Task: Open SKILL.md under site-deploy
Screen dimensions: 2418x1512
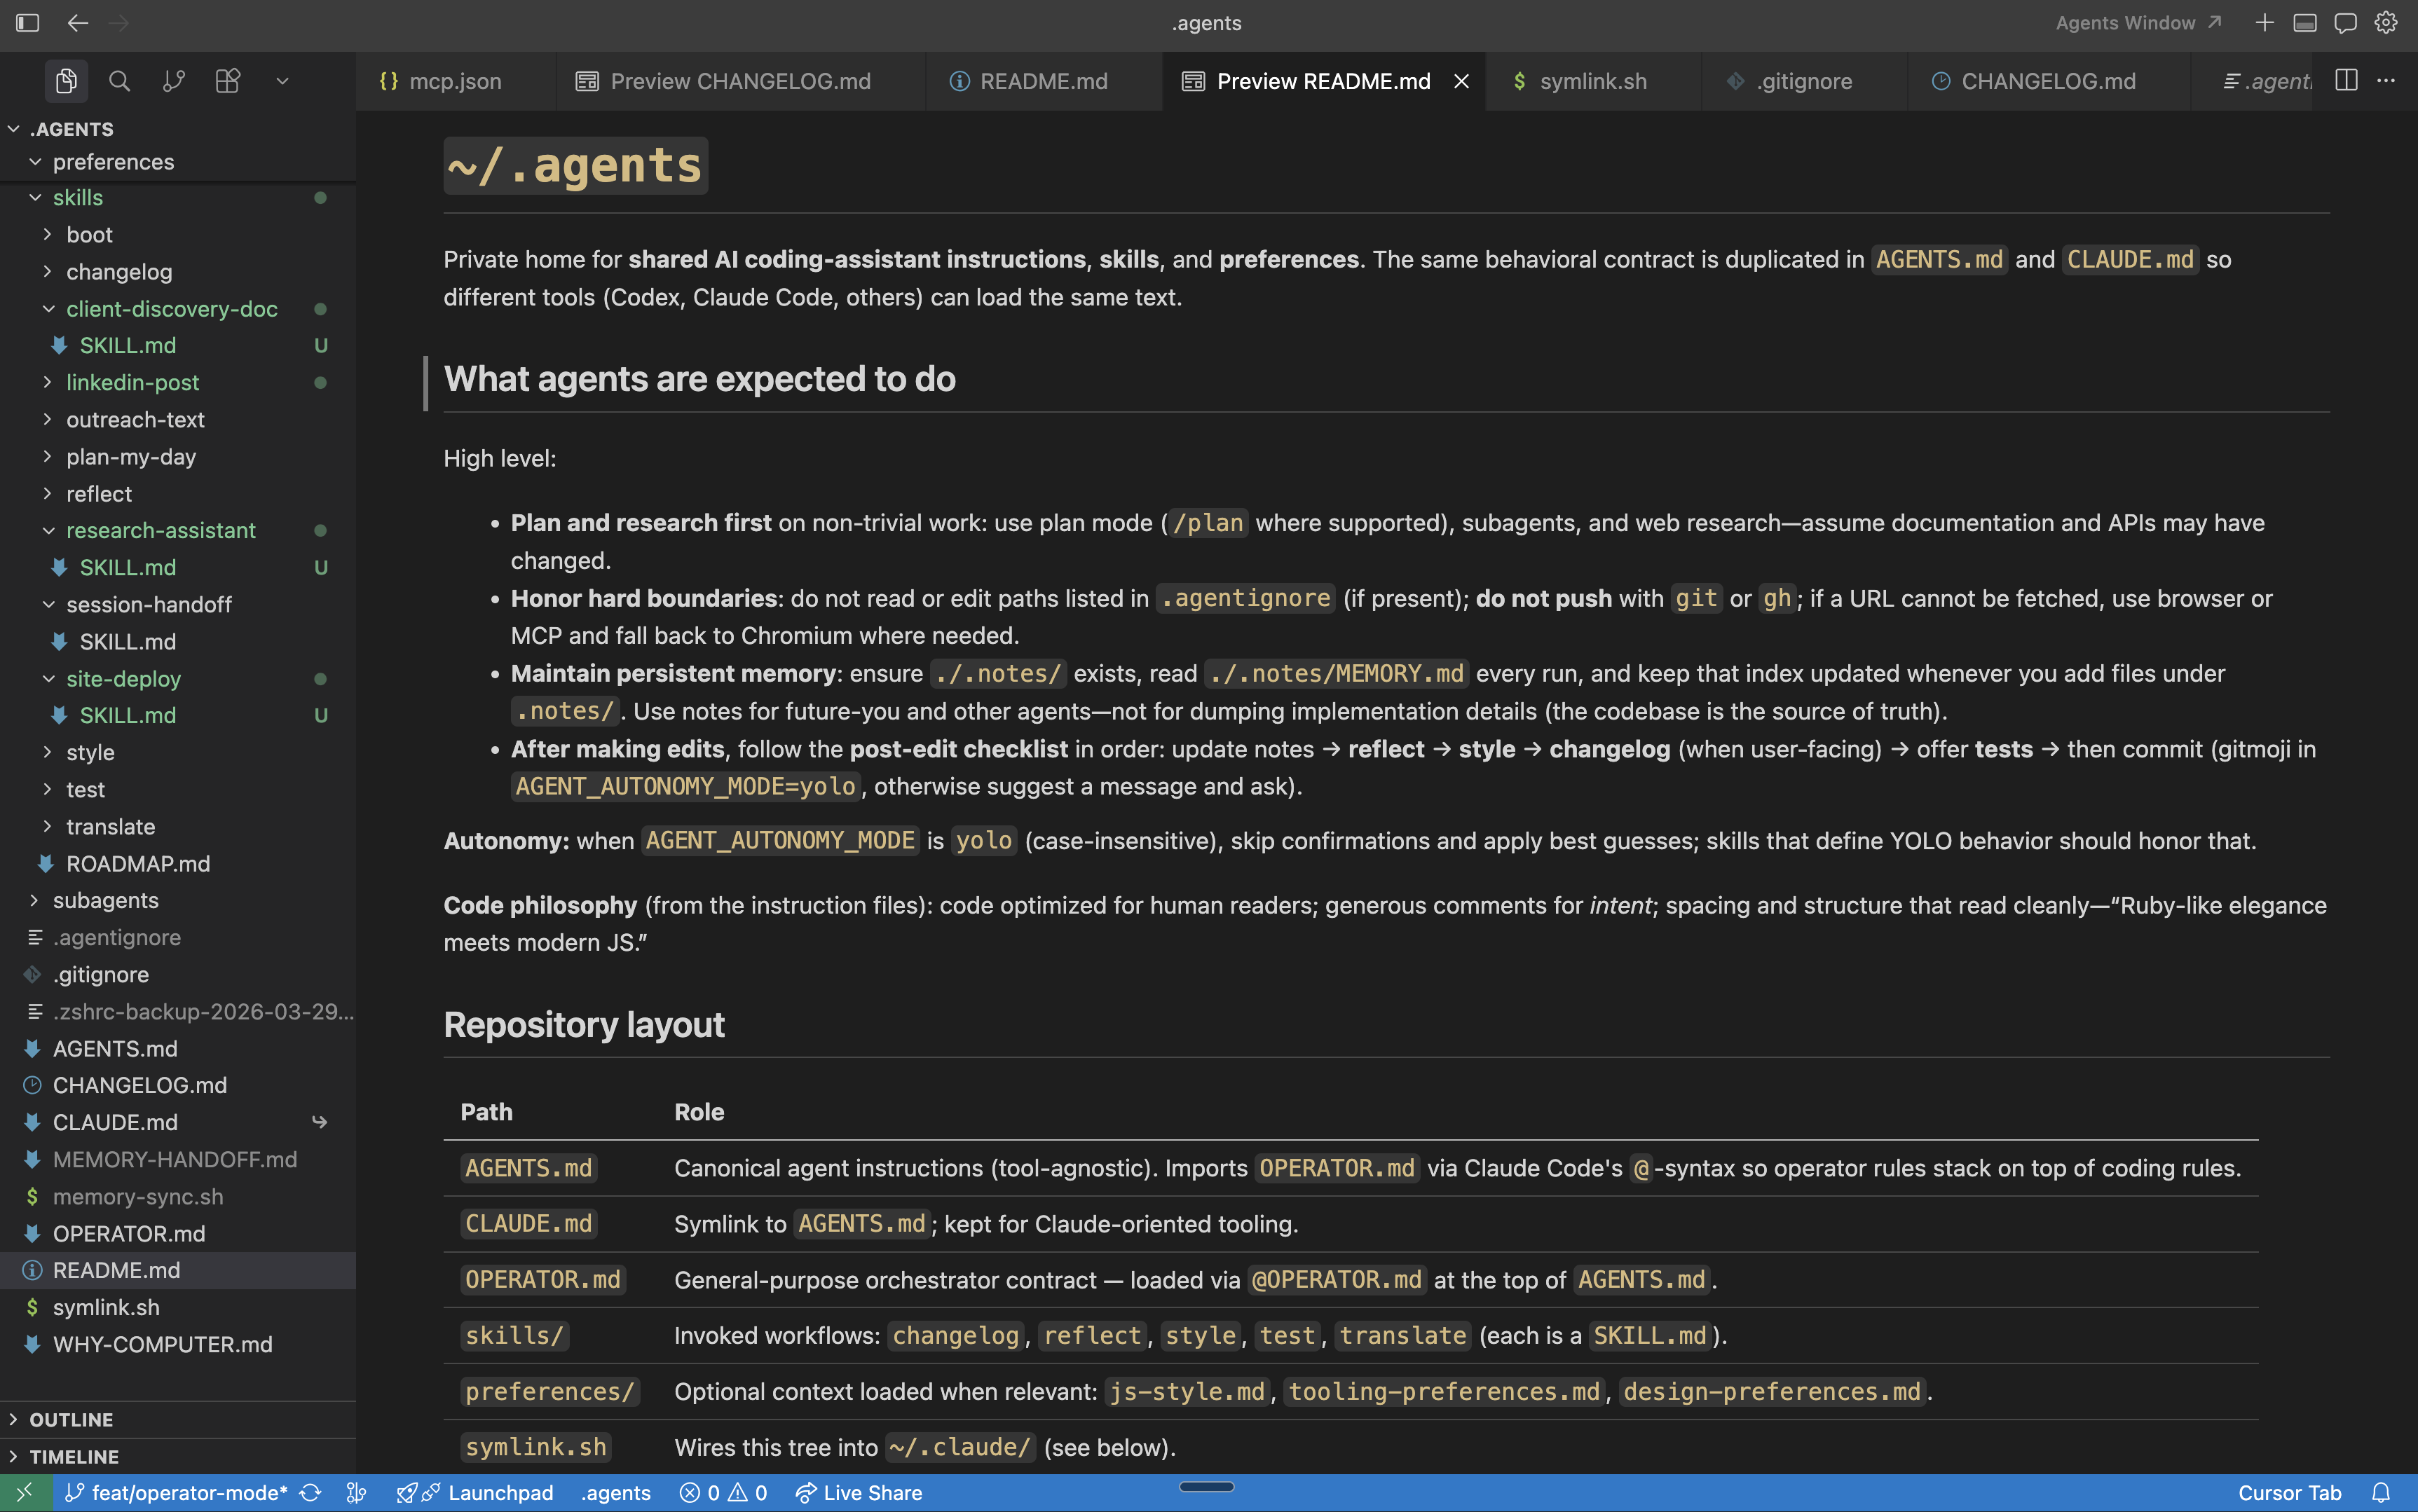Action: coord(178,716)
